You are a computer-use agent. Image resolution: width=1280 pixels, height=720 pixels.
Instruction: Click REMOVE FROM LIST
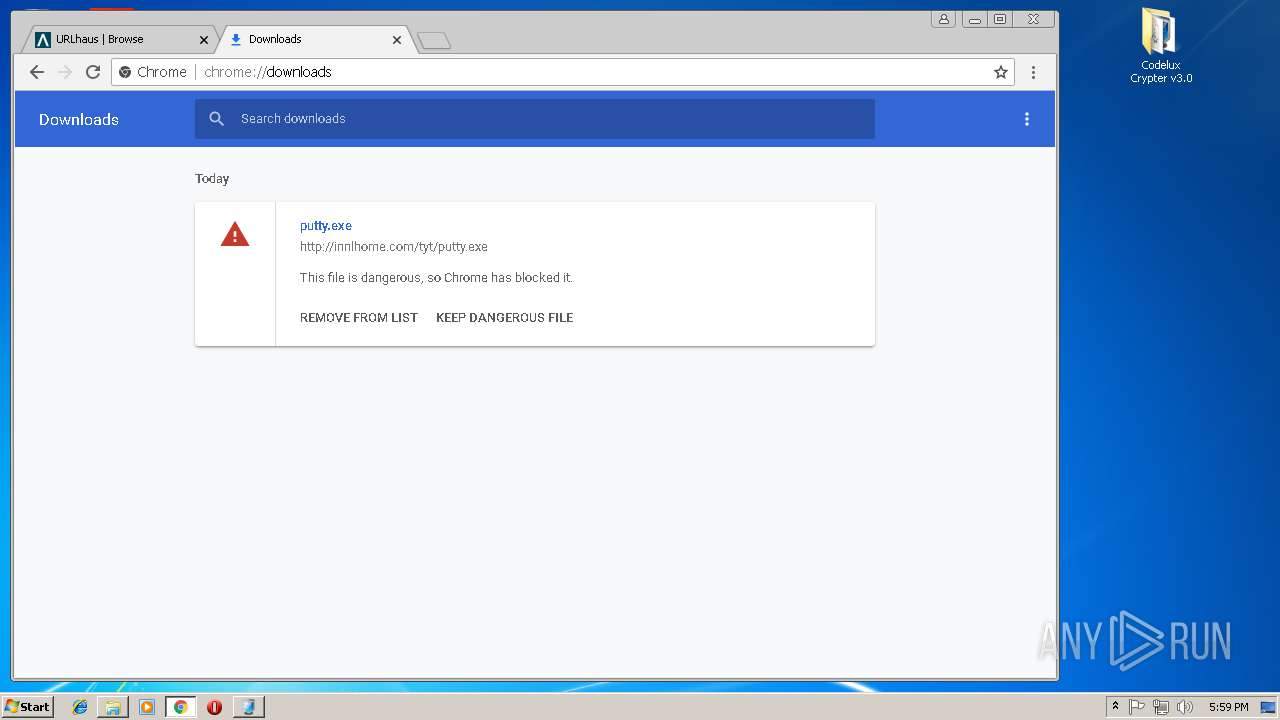pos(359,318)
